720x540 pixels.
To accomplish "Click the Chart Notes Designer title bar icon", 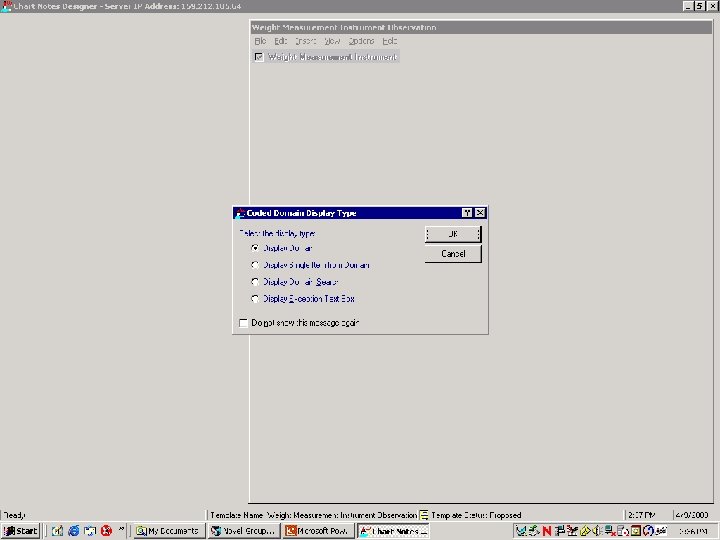I will click(6, 6).
